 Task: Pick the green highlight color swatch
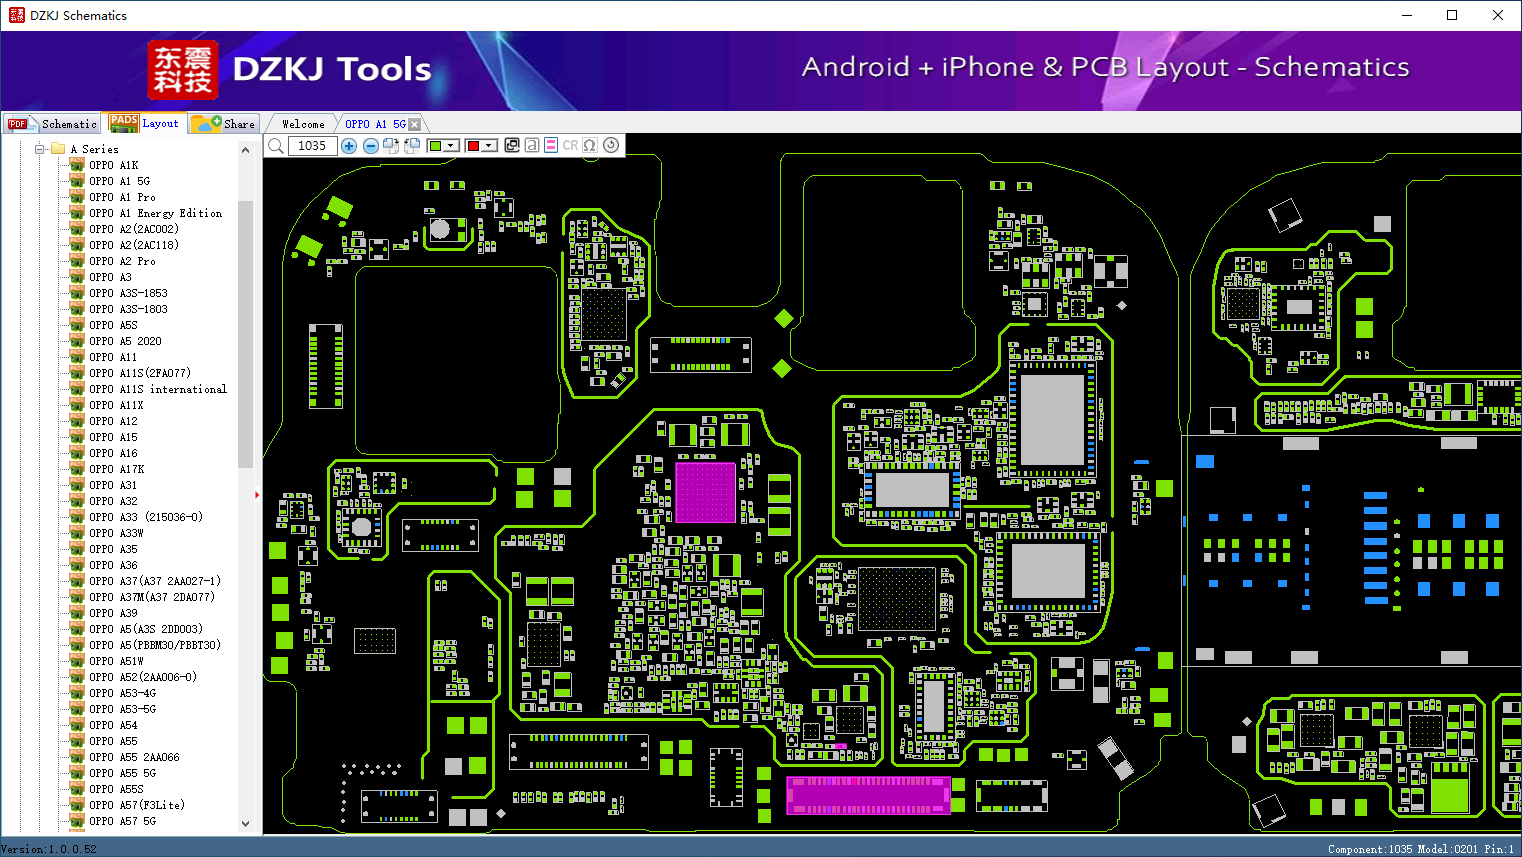435,146
